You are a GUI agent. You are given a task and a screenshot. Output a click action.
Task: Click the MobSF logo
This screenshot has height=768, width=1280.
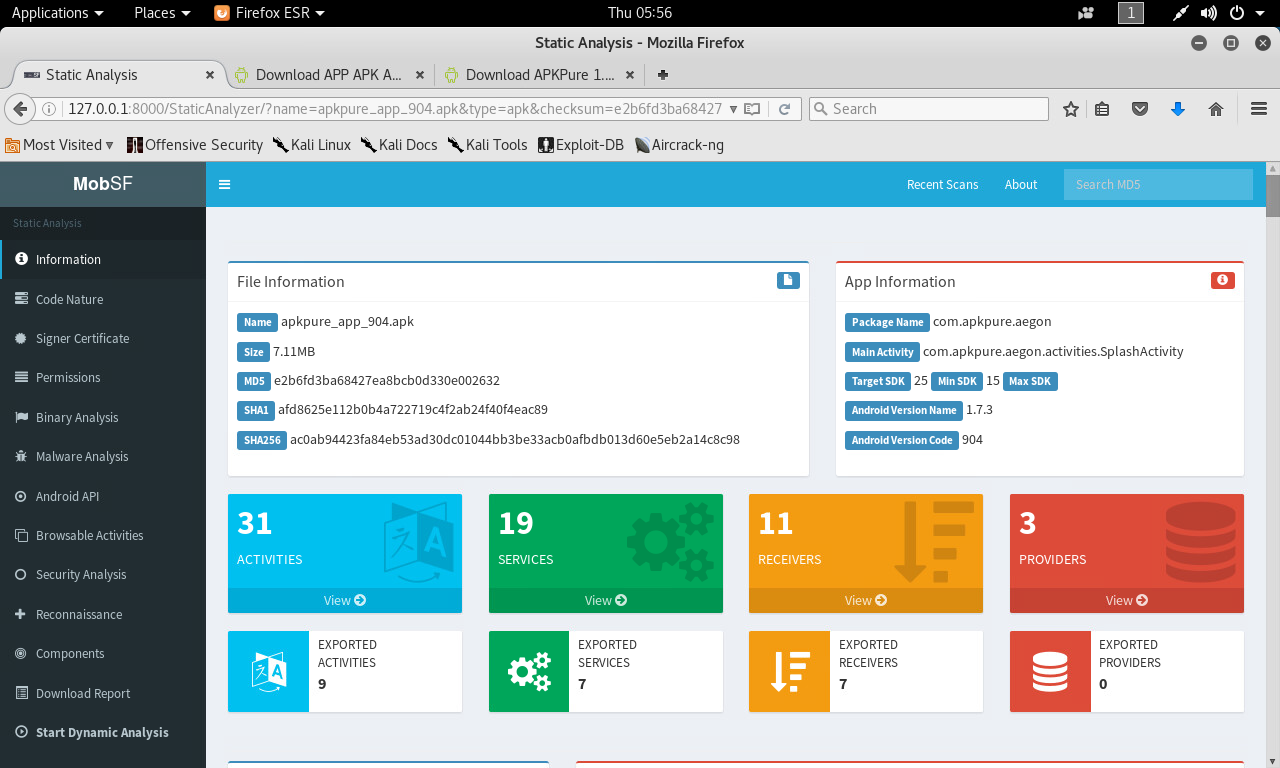(103, 184)
